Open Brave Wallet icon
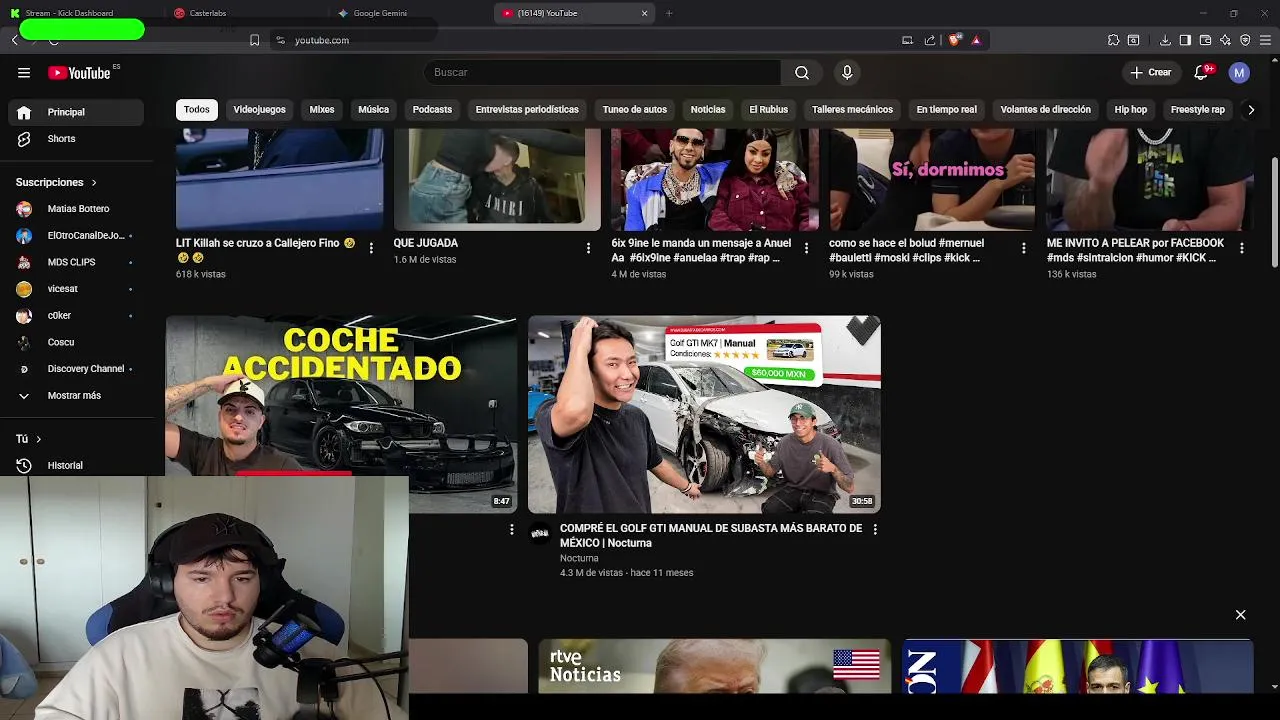This screenshot has width=1280, height=720. coord(1205,40)
